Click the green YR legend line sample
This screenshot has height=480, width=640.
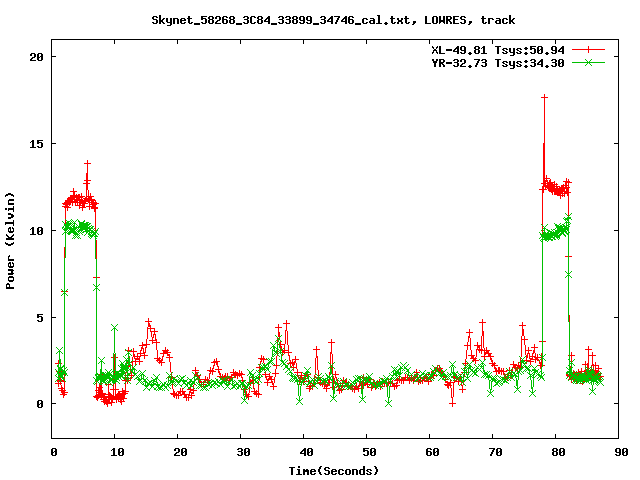pyautogui.click(x=588, y=62)
